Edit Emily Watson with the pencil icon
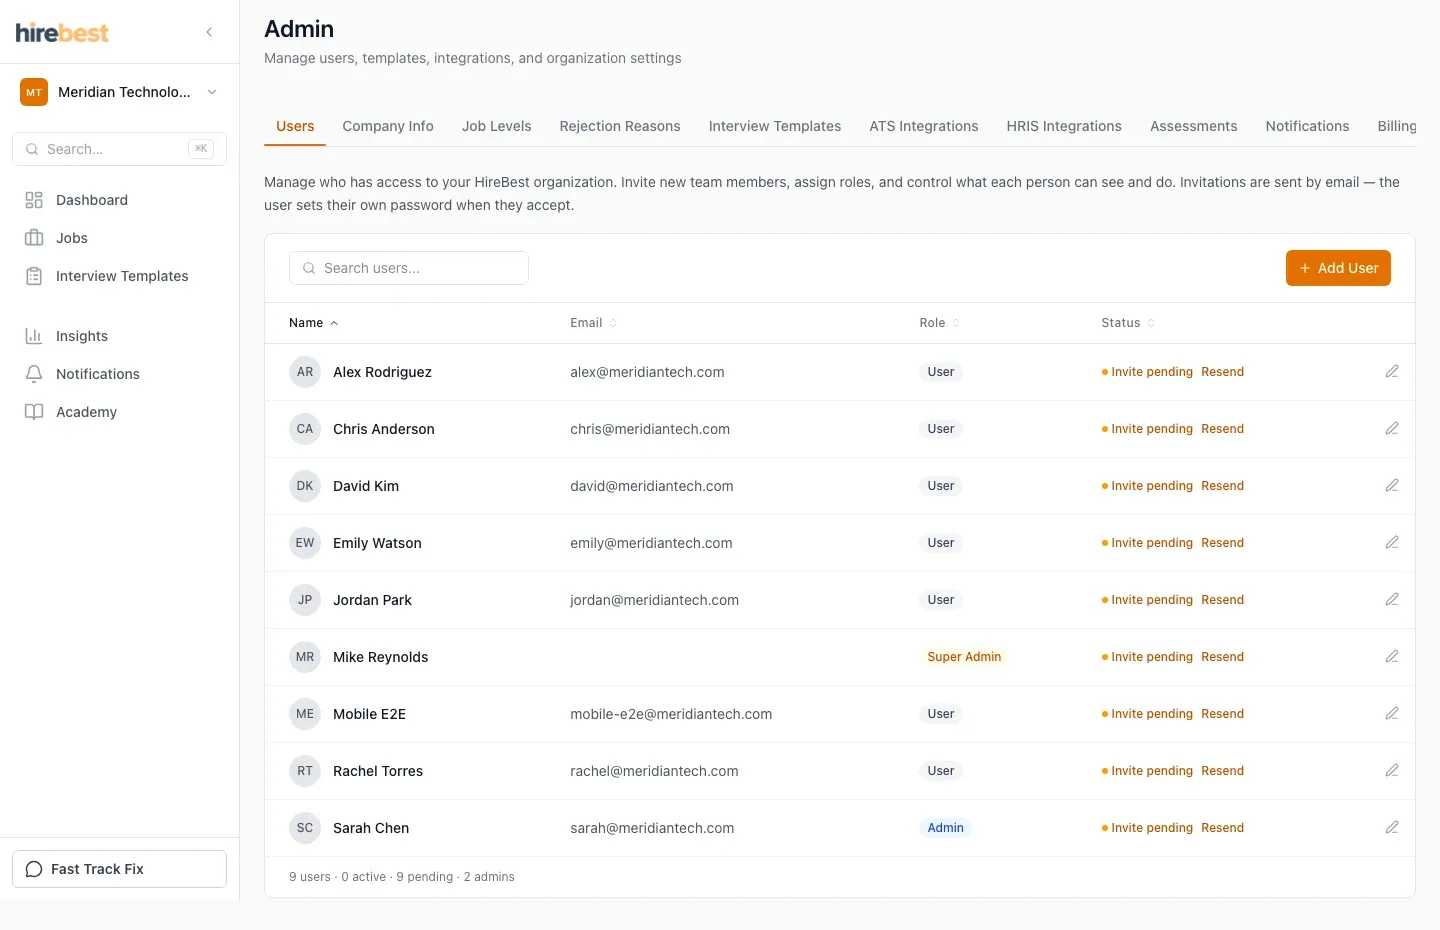This screenshot has height=930, width=1440. coord(1391,543)
